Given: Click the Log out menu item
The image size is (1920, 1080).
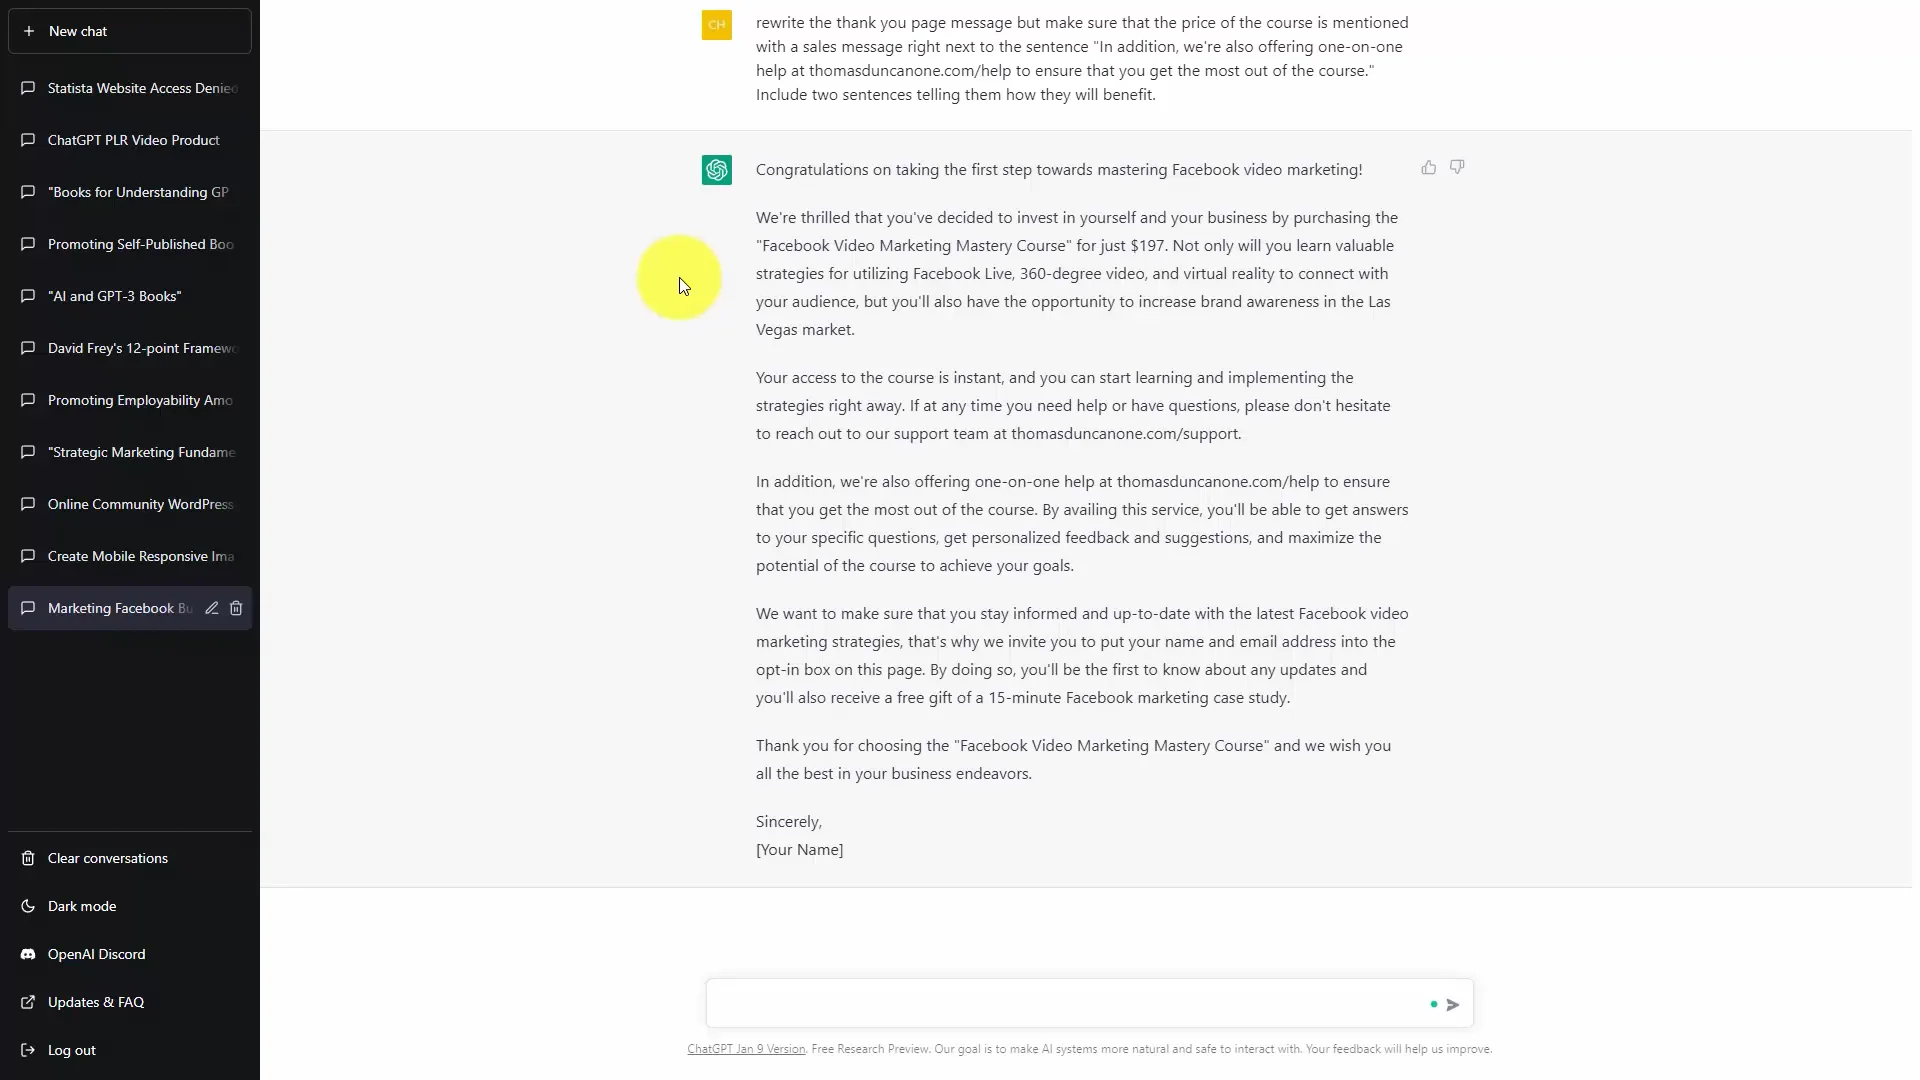Looking at the screenshot, I should pyautogui.click(x=71, y=1050).
